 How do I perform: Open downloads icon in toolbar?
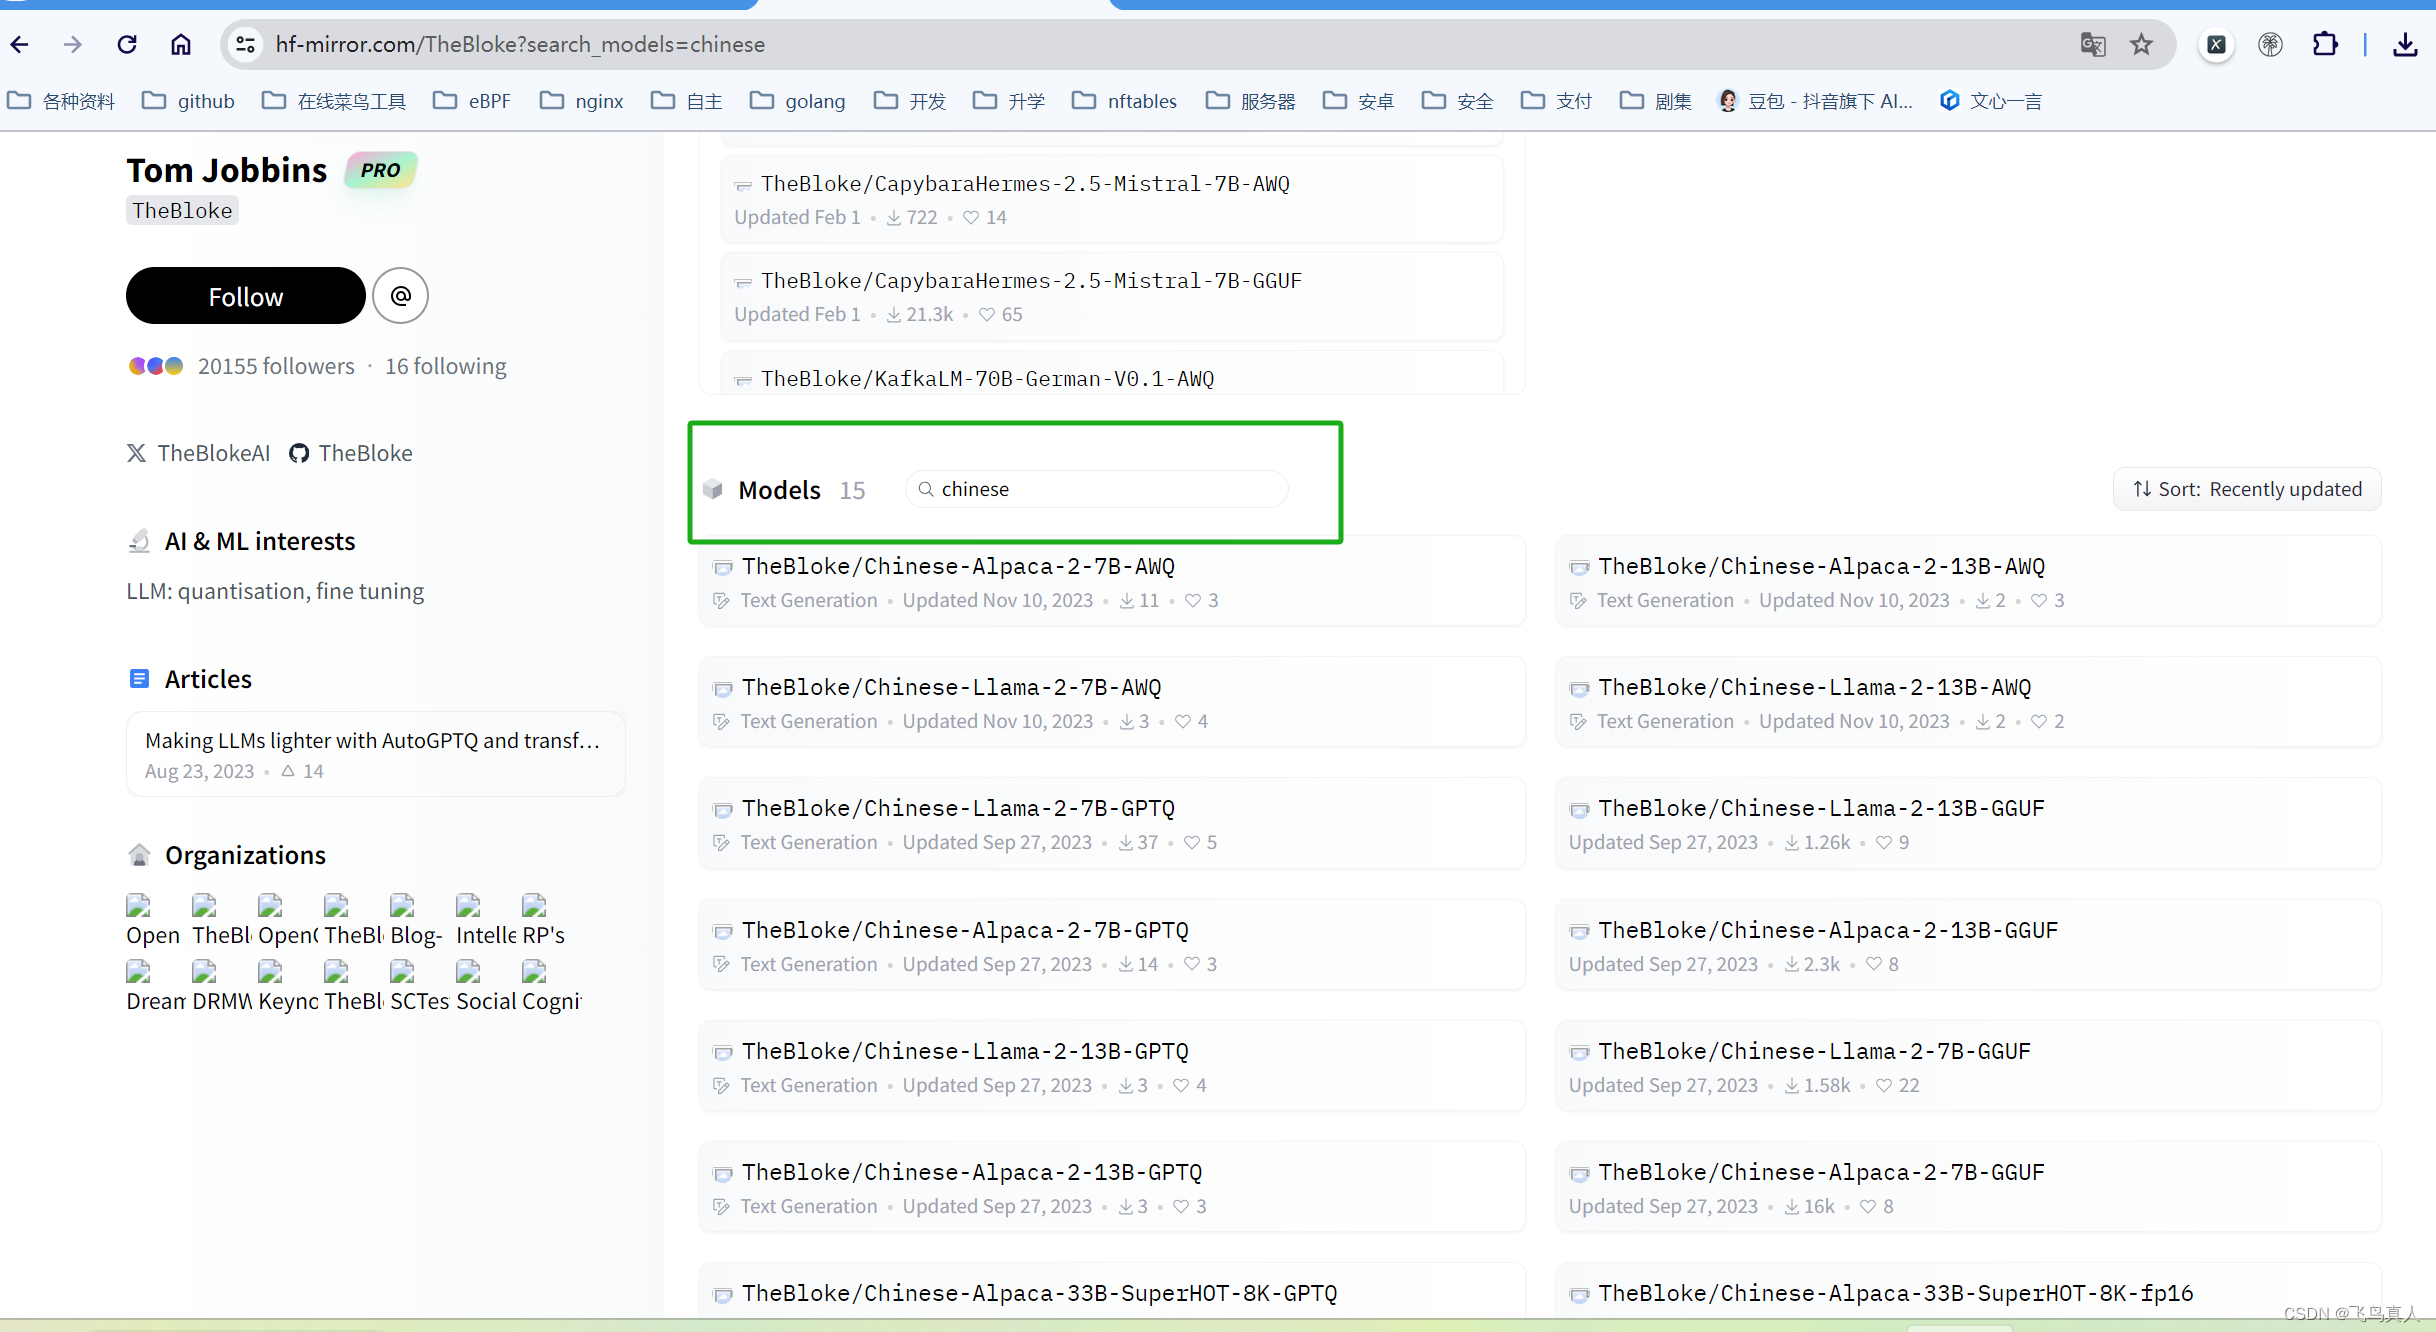[2405, 44]
